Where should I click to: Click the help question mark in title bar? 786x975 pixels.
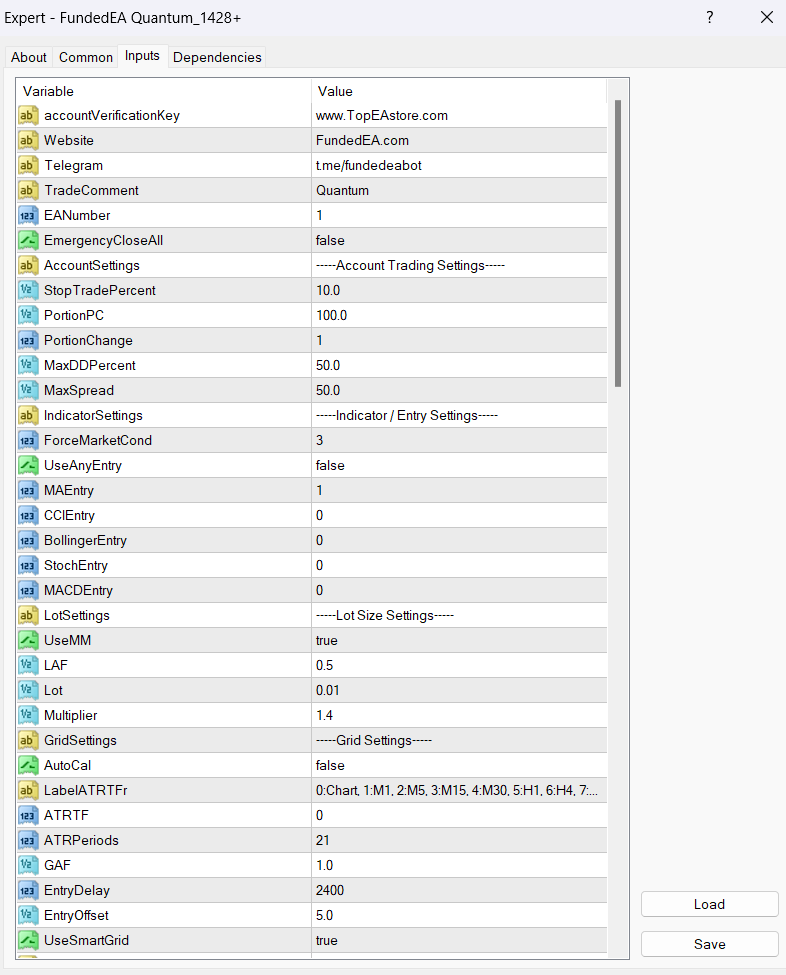[x=709, y=18]
